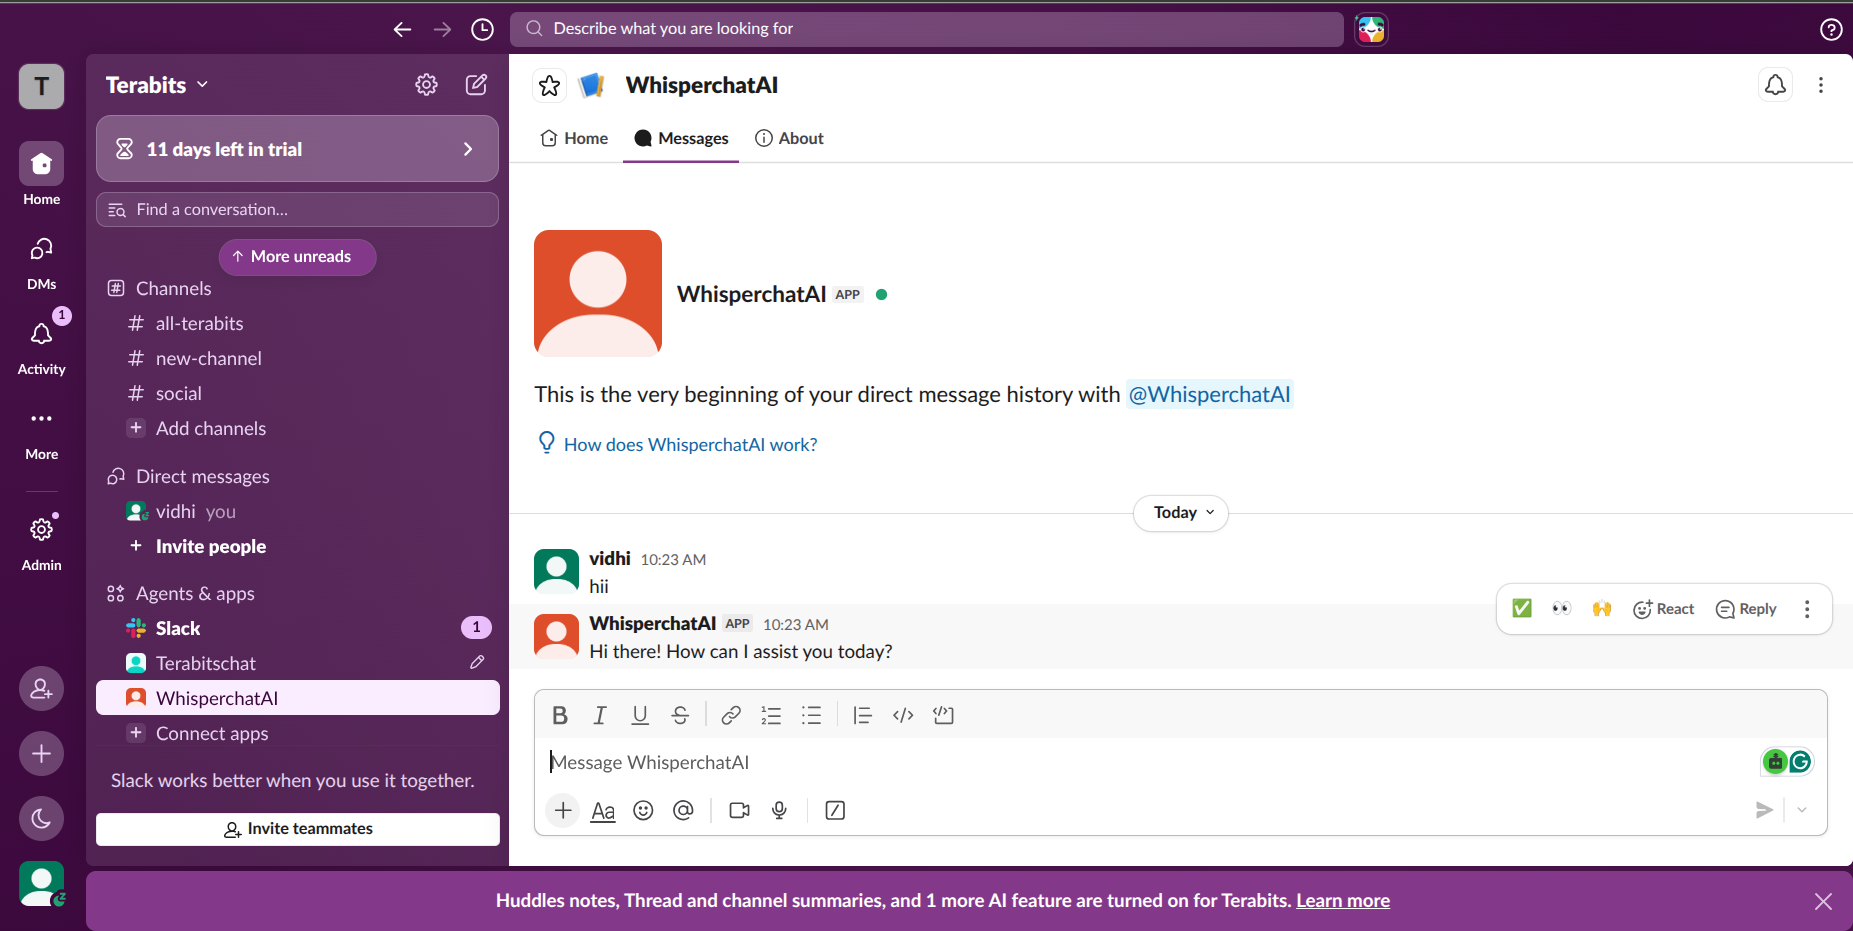Focus the search bar at top

click(x=927, y=29)
